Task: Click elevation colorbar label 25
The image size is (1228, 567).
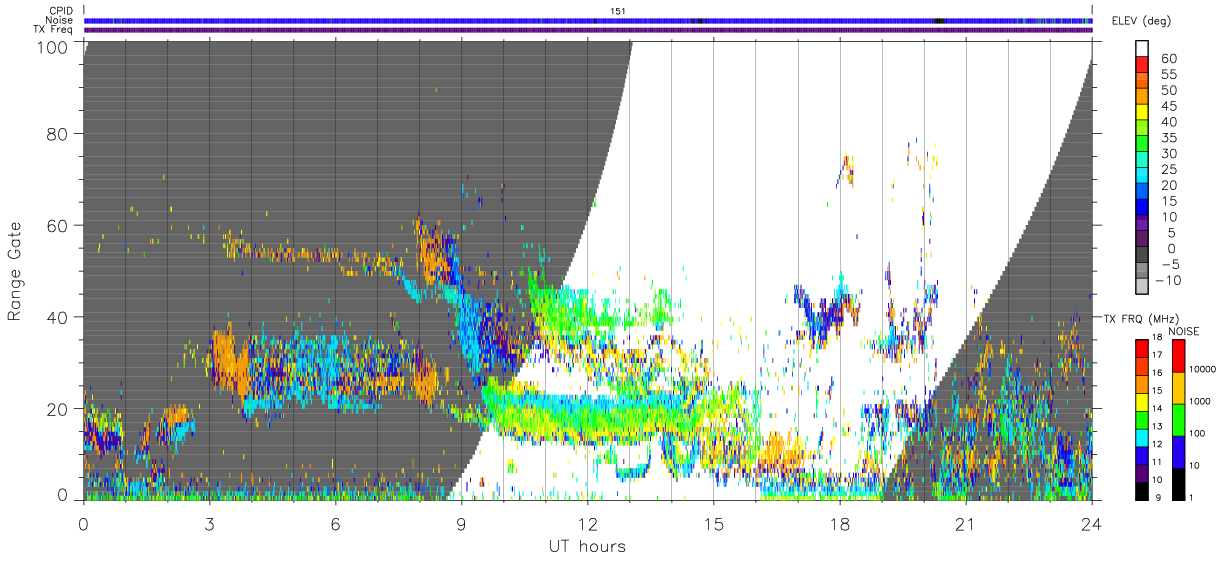Action: 1169,170
